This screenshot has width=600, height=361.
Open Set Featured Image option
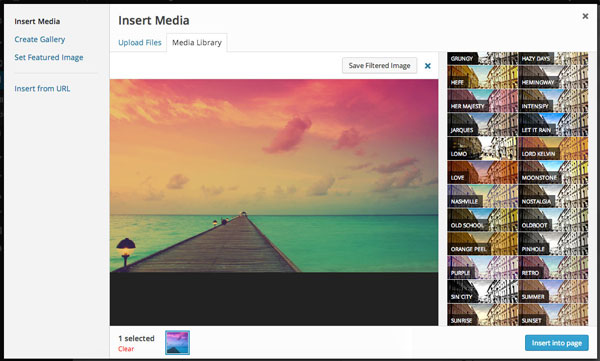[x=49, y=57]
